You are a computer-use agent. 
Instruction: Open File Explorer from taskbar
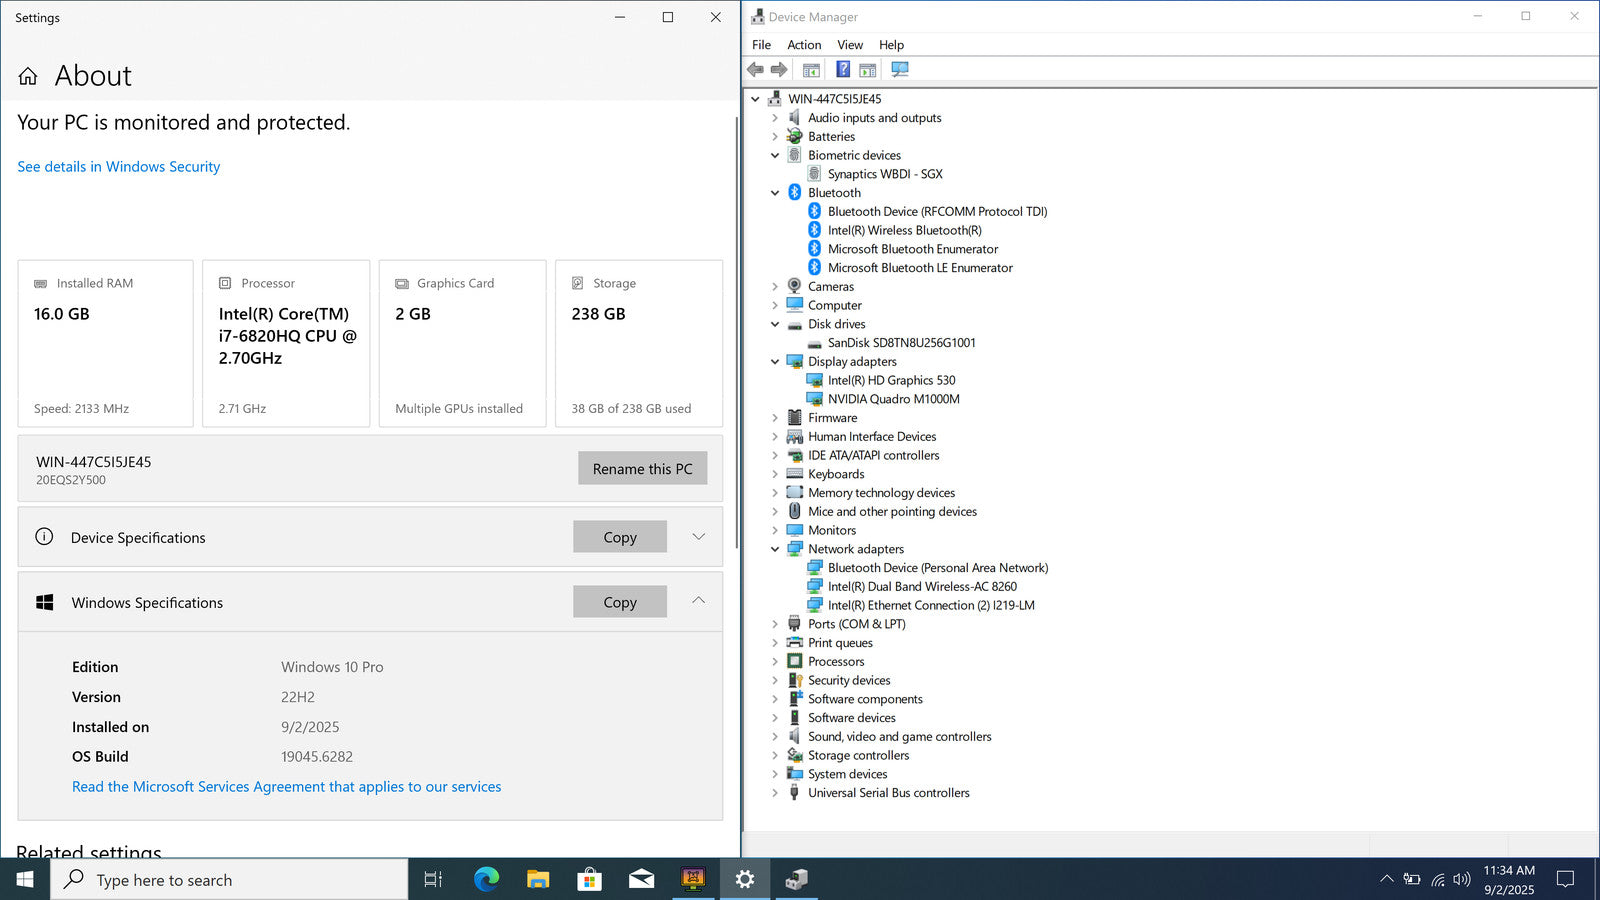pyautogui.click(x=538, y=879)
